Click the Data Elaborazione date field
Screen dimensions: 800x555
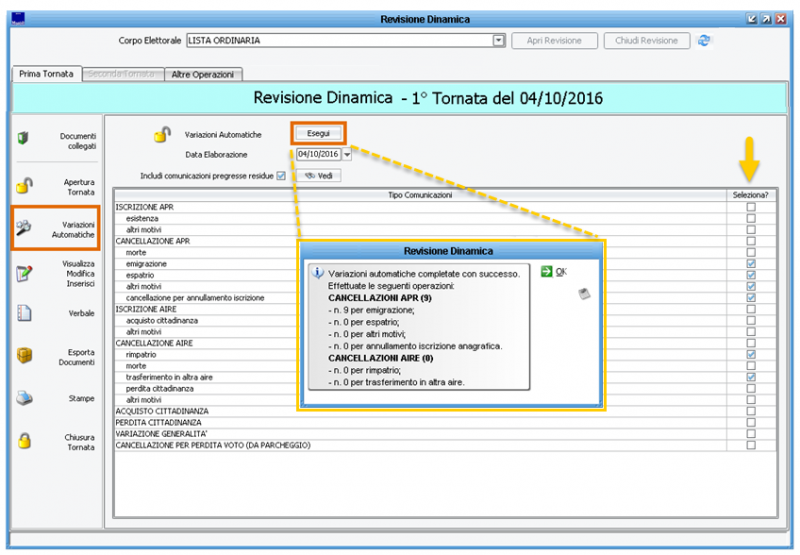click(x=318, y=155)
